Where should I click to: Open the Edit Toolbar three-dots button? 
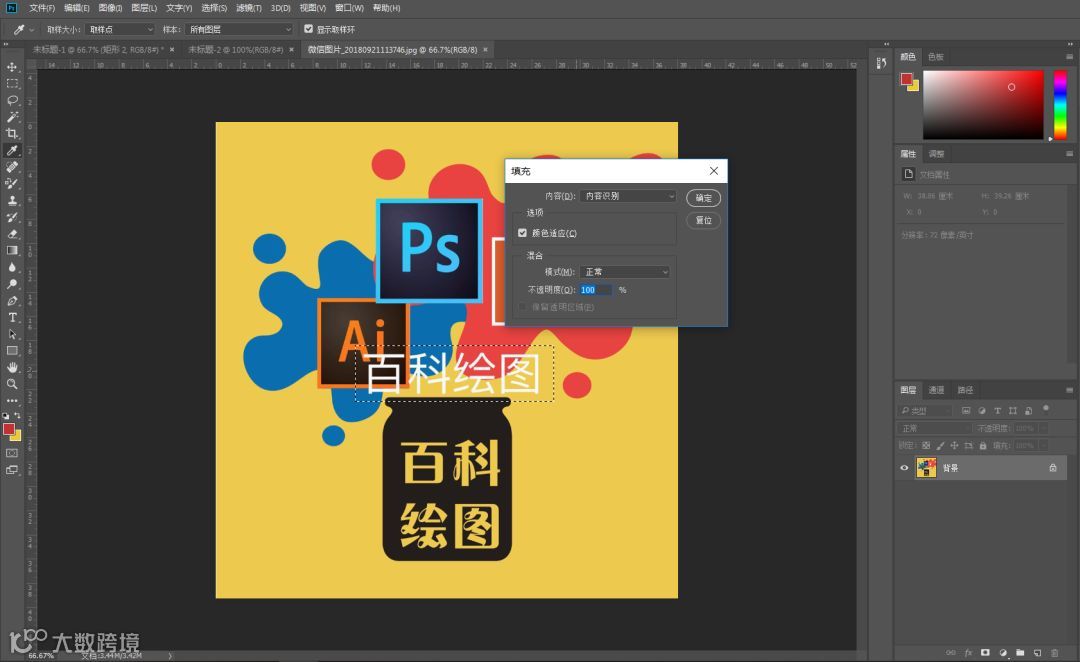[x=12, y=400]
